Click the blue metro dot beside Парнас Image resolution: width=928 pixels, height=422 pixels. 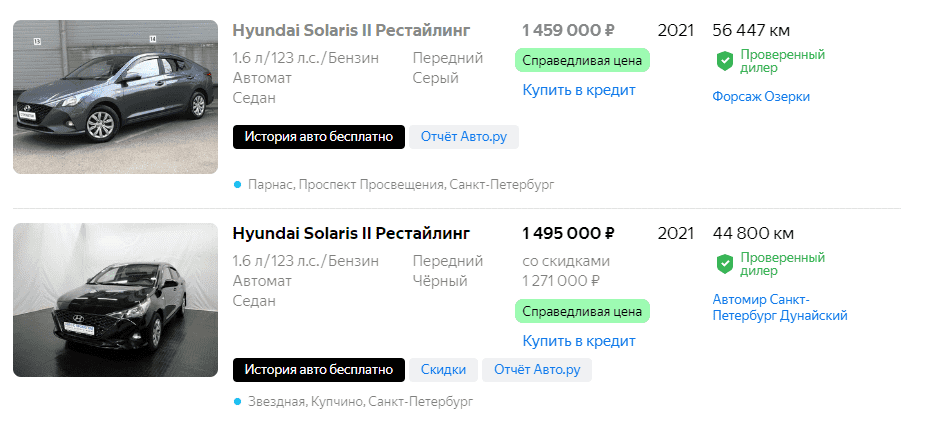tap(237, 184)
